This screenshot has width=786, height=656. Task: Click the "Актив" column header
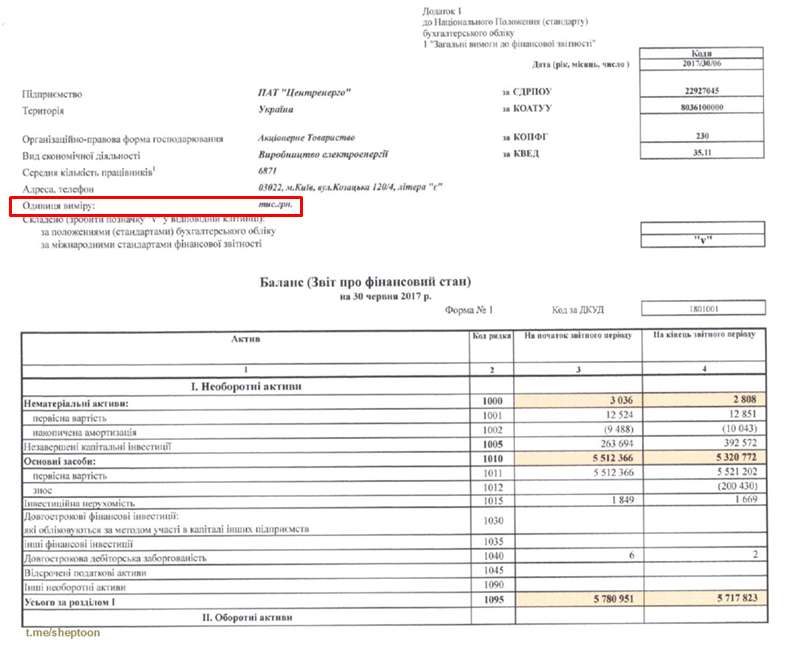[246, 340]
